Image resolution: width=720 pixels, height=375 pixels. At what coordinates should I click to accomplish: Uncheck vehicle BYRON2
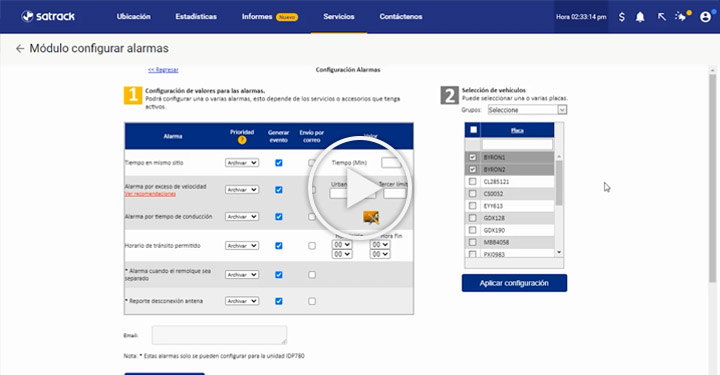coord(472,169)
